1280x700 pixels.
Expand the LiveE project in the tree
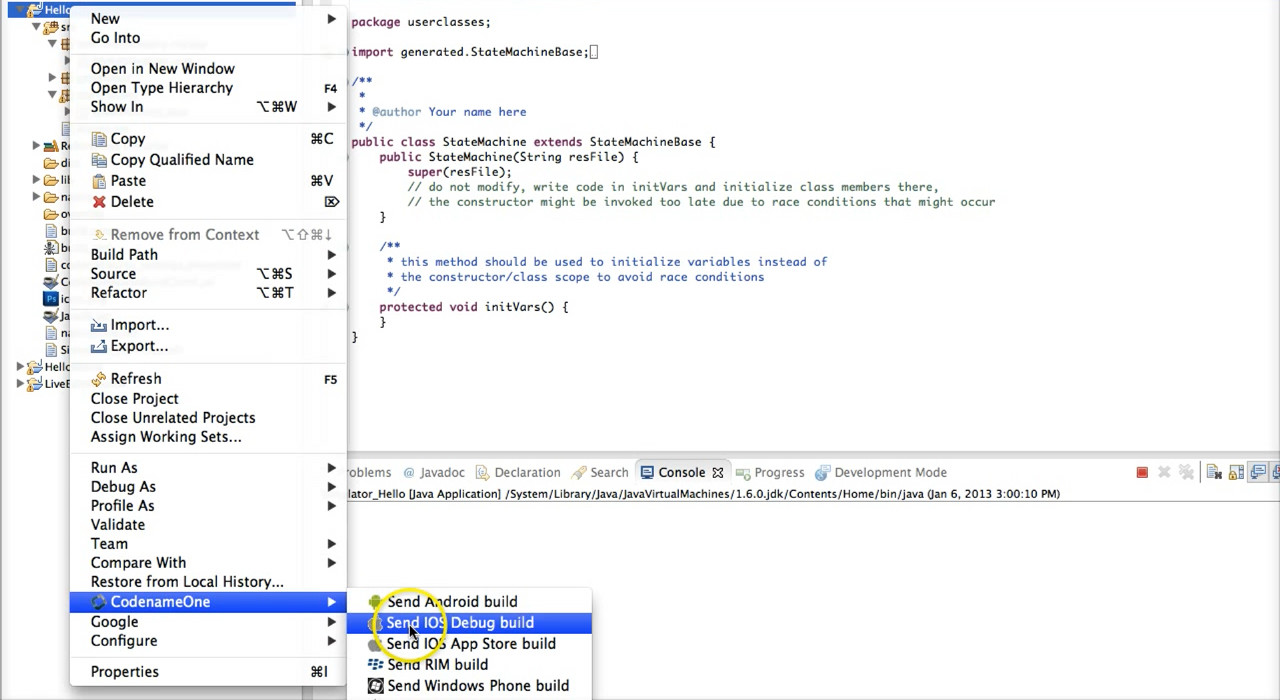pos(20,384)
